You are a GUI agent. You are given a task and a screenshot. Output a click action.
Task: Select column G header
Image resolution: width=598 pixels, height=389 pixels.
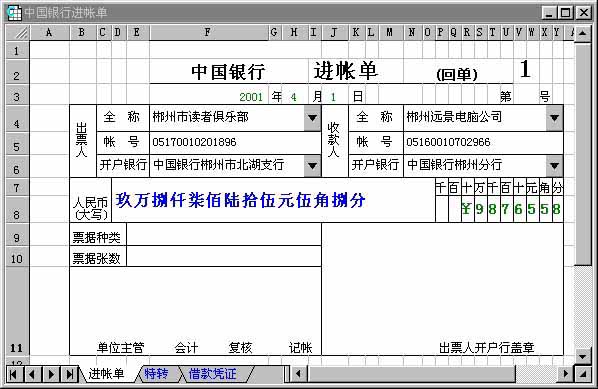(274, 33)
